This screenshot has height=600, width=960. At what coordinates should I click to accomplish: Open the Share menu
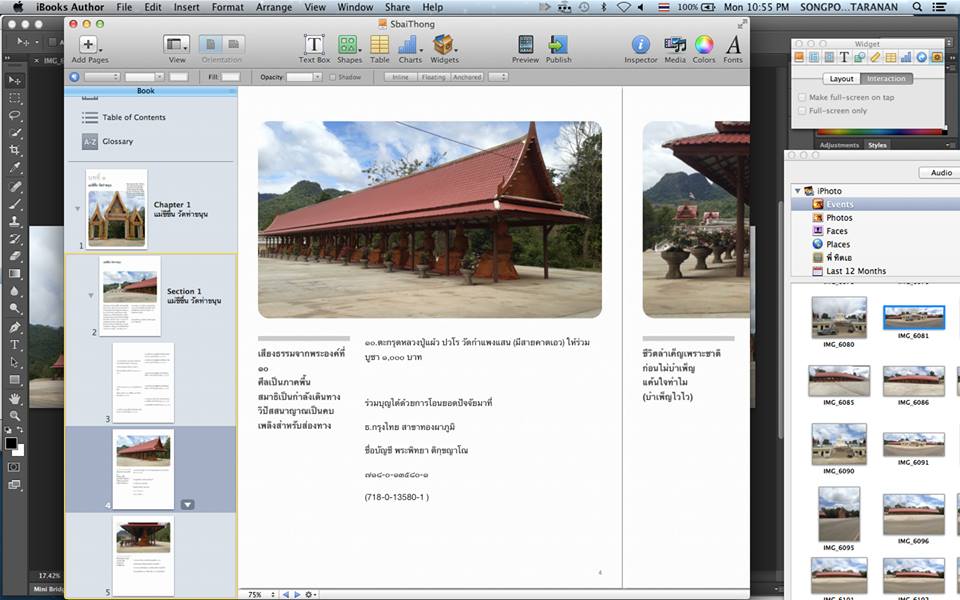coord(397,7)
